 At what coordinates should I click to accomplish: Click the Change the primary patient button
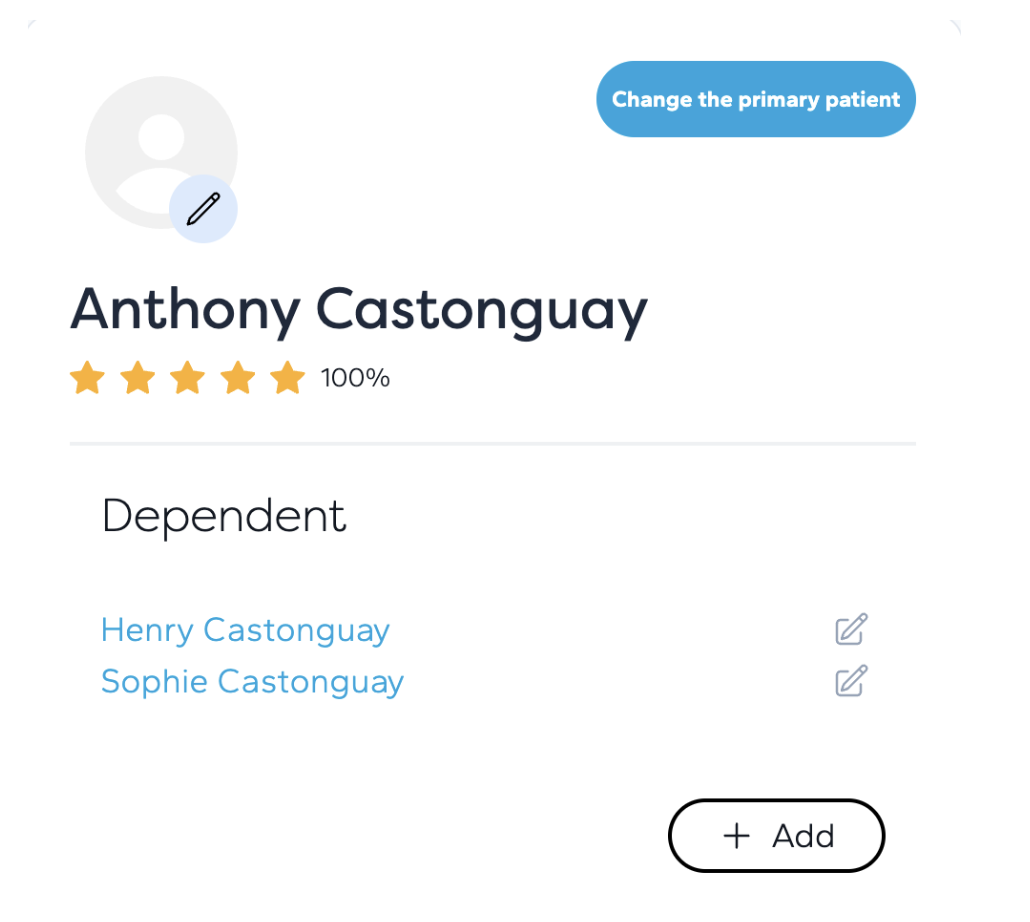(755, 99)
